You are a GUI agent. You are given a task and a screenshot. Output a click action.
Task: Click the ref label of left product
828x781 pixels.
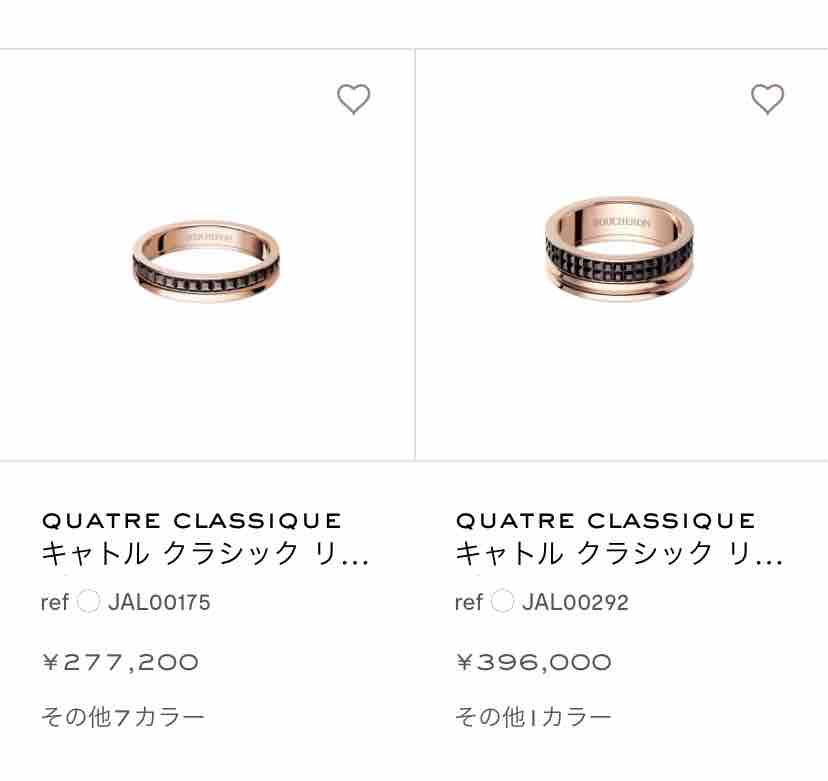pyautogui.click(x=55, y=603)
